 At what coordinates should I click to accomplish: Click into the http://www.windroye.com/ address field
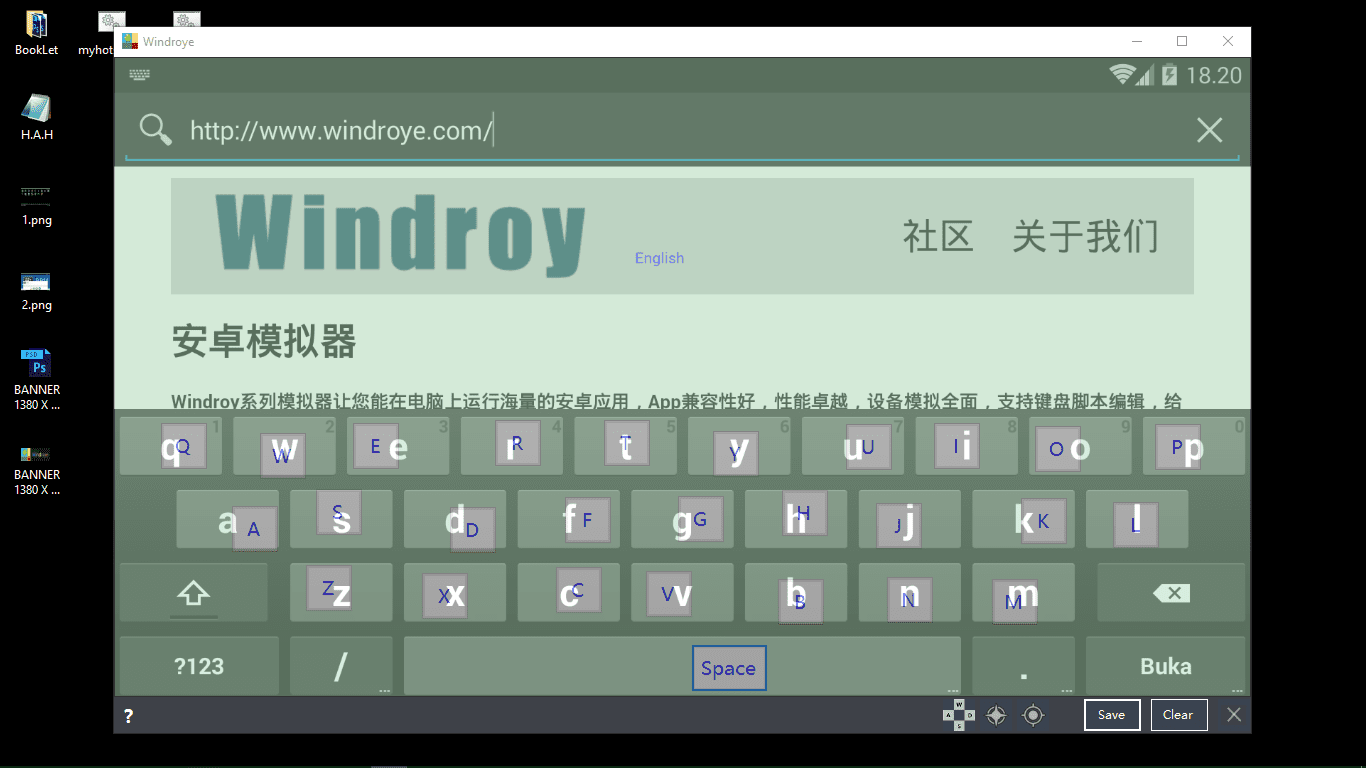click(680, 130)
